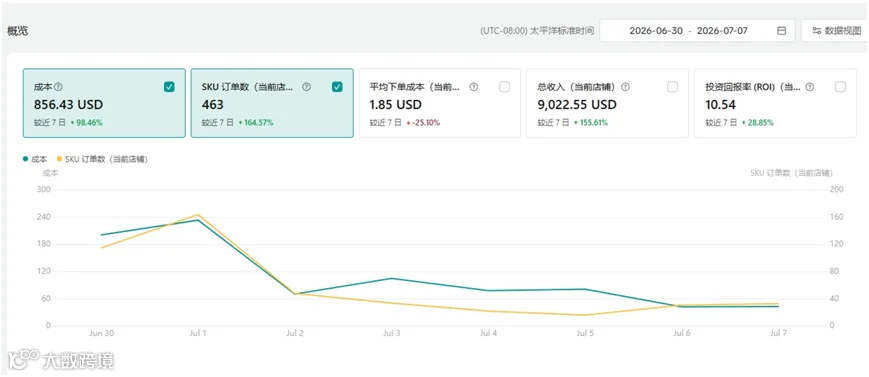The width and height of the screenshot is (869, 377).
Task: Open the 数据视图 data view button
Action: (835, 31)
